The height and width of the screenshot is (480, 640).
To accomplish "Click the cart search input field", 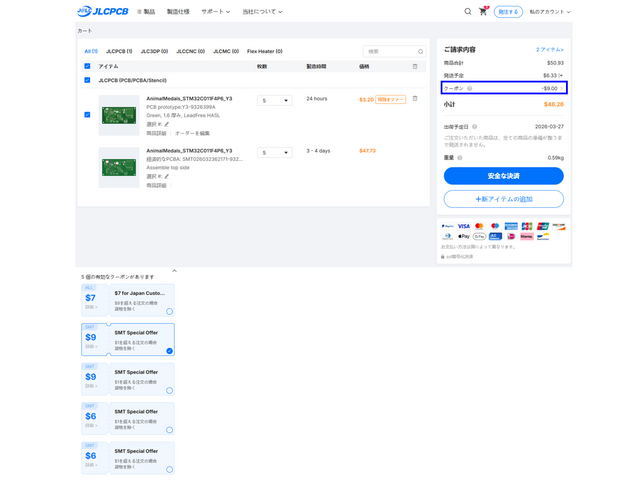I will pos(394,51).
